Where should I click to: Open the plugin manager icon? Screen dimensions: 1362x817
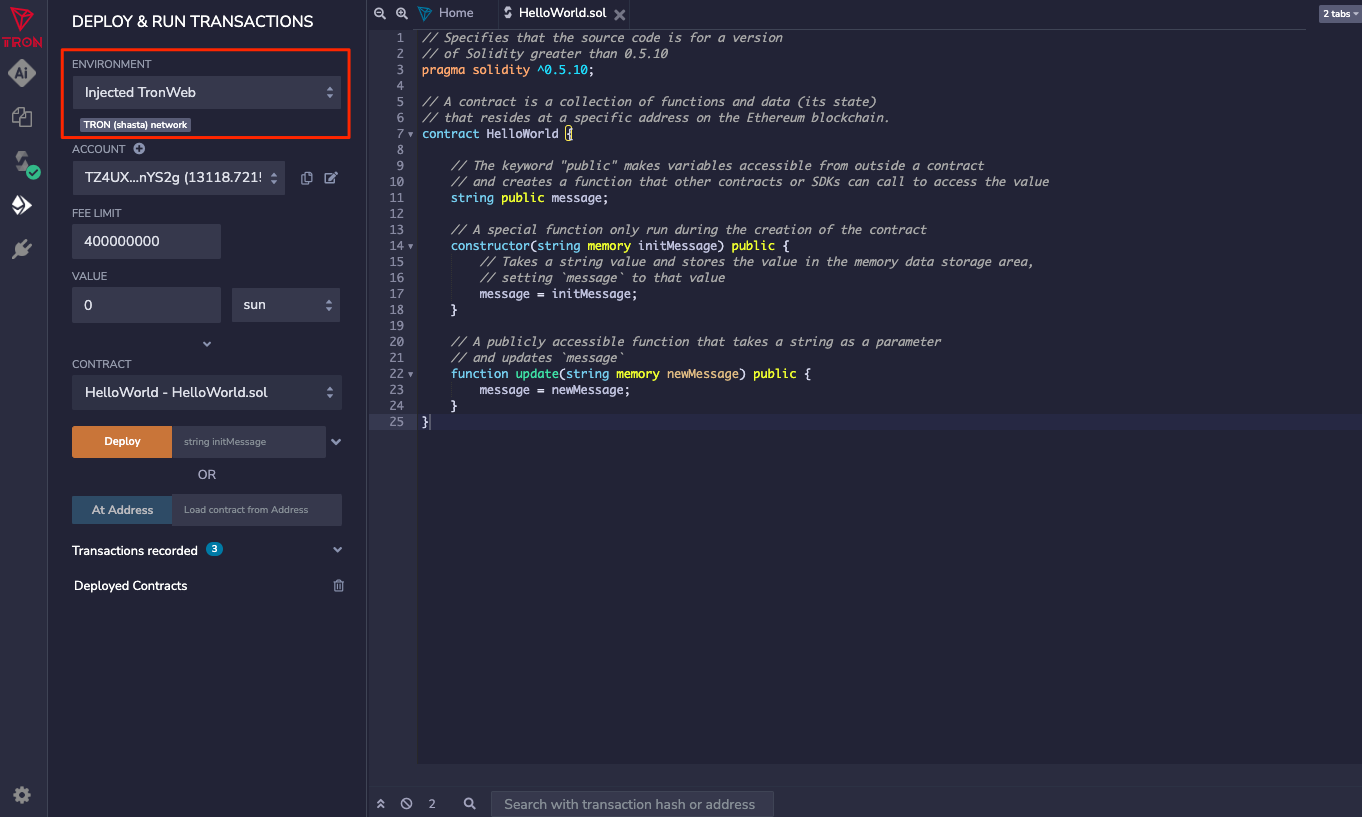click(22, 249)
